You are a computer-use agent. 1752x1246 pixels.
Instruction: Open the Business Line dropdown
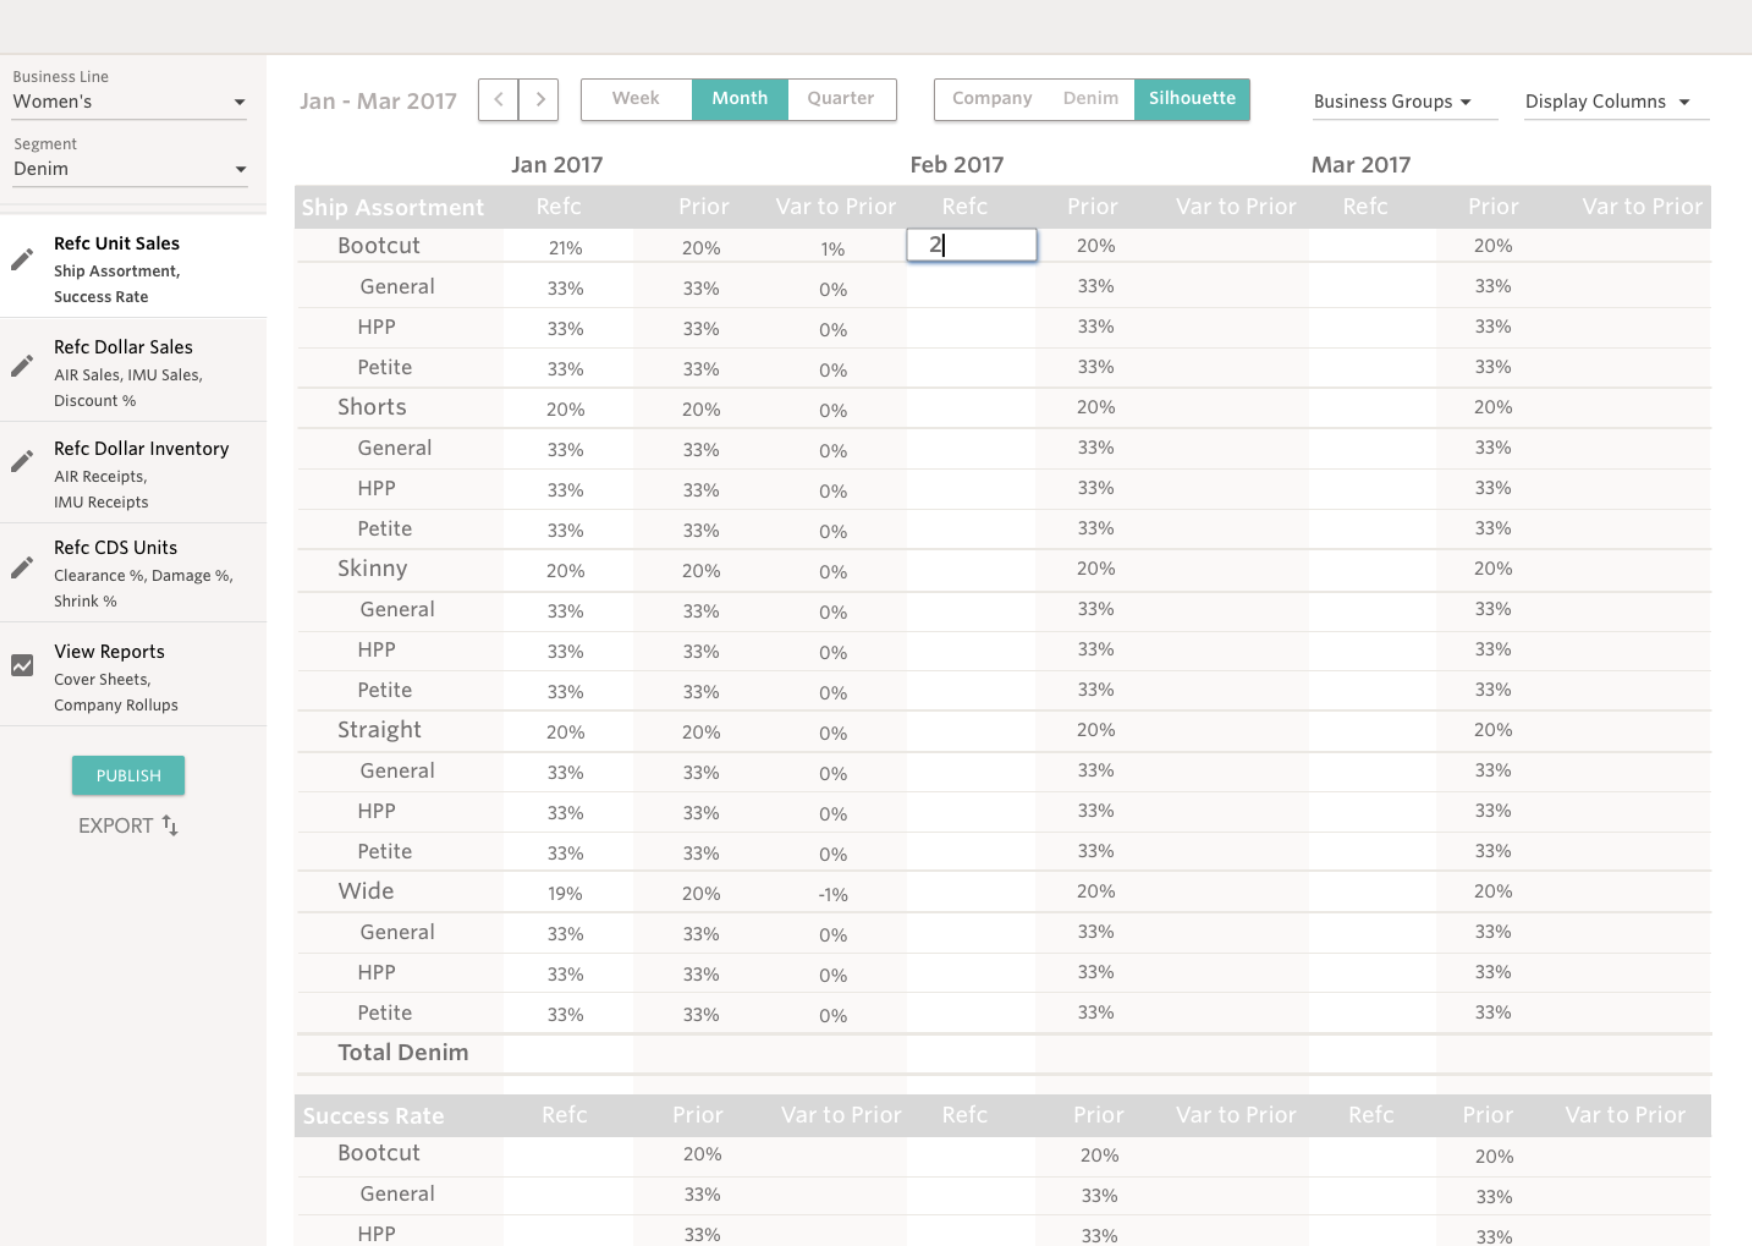pos(128,102)
